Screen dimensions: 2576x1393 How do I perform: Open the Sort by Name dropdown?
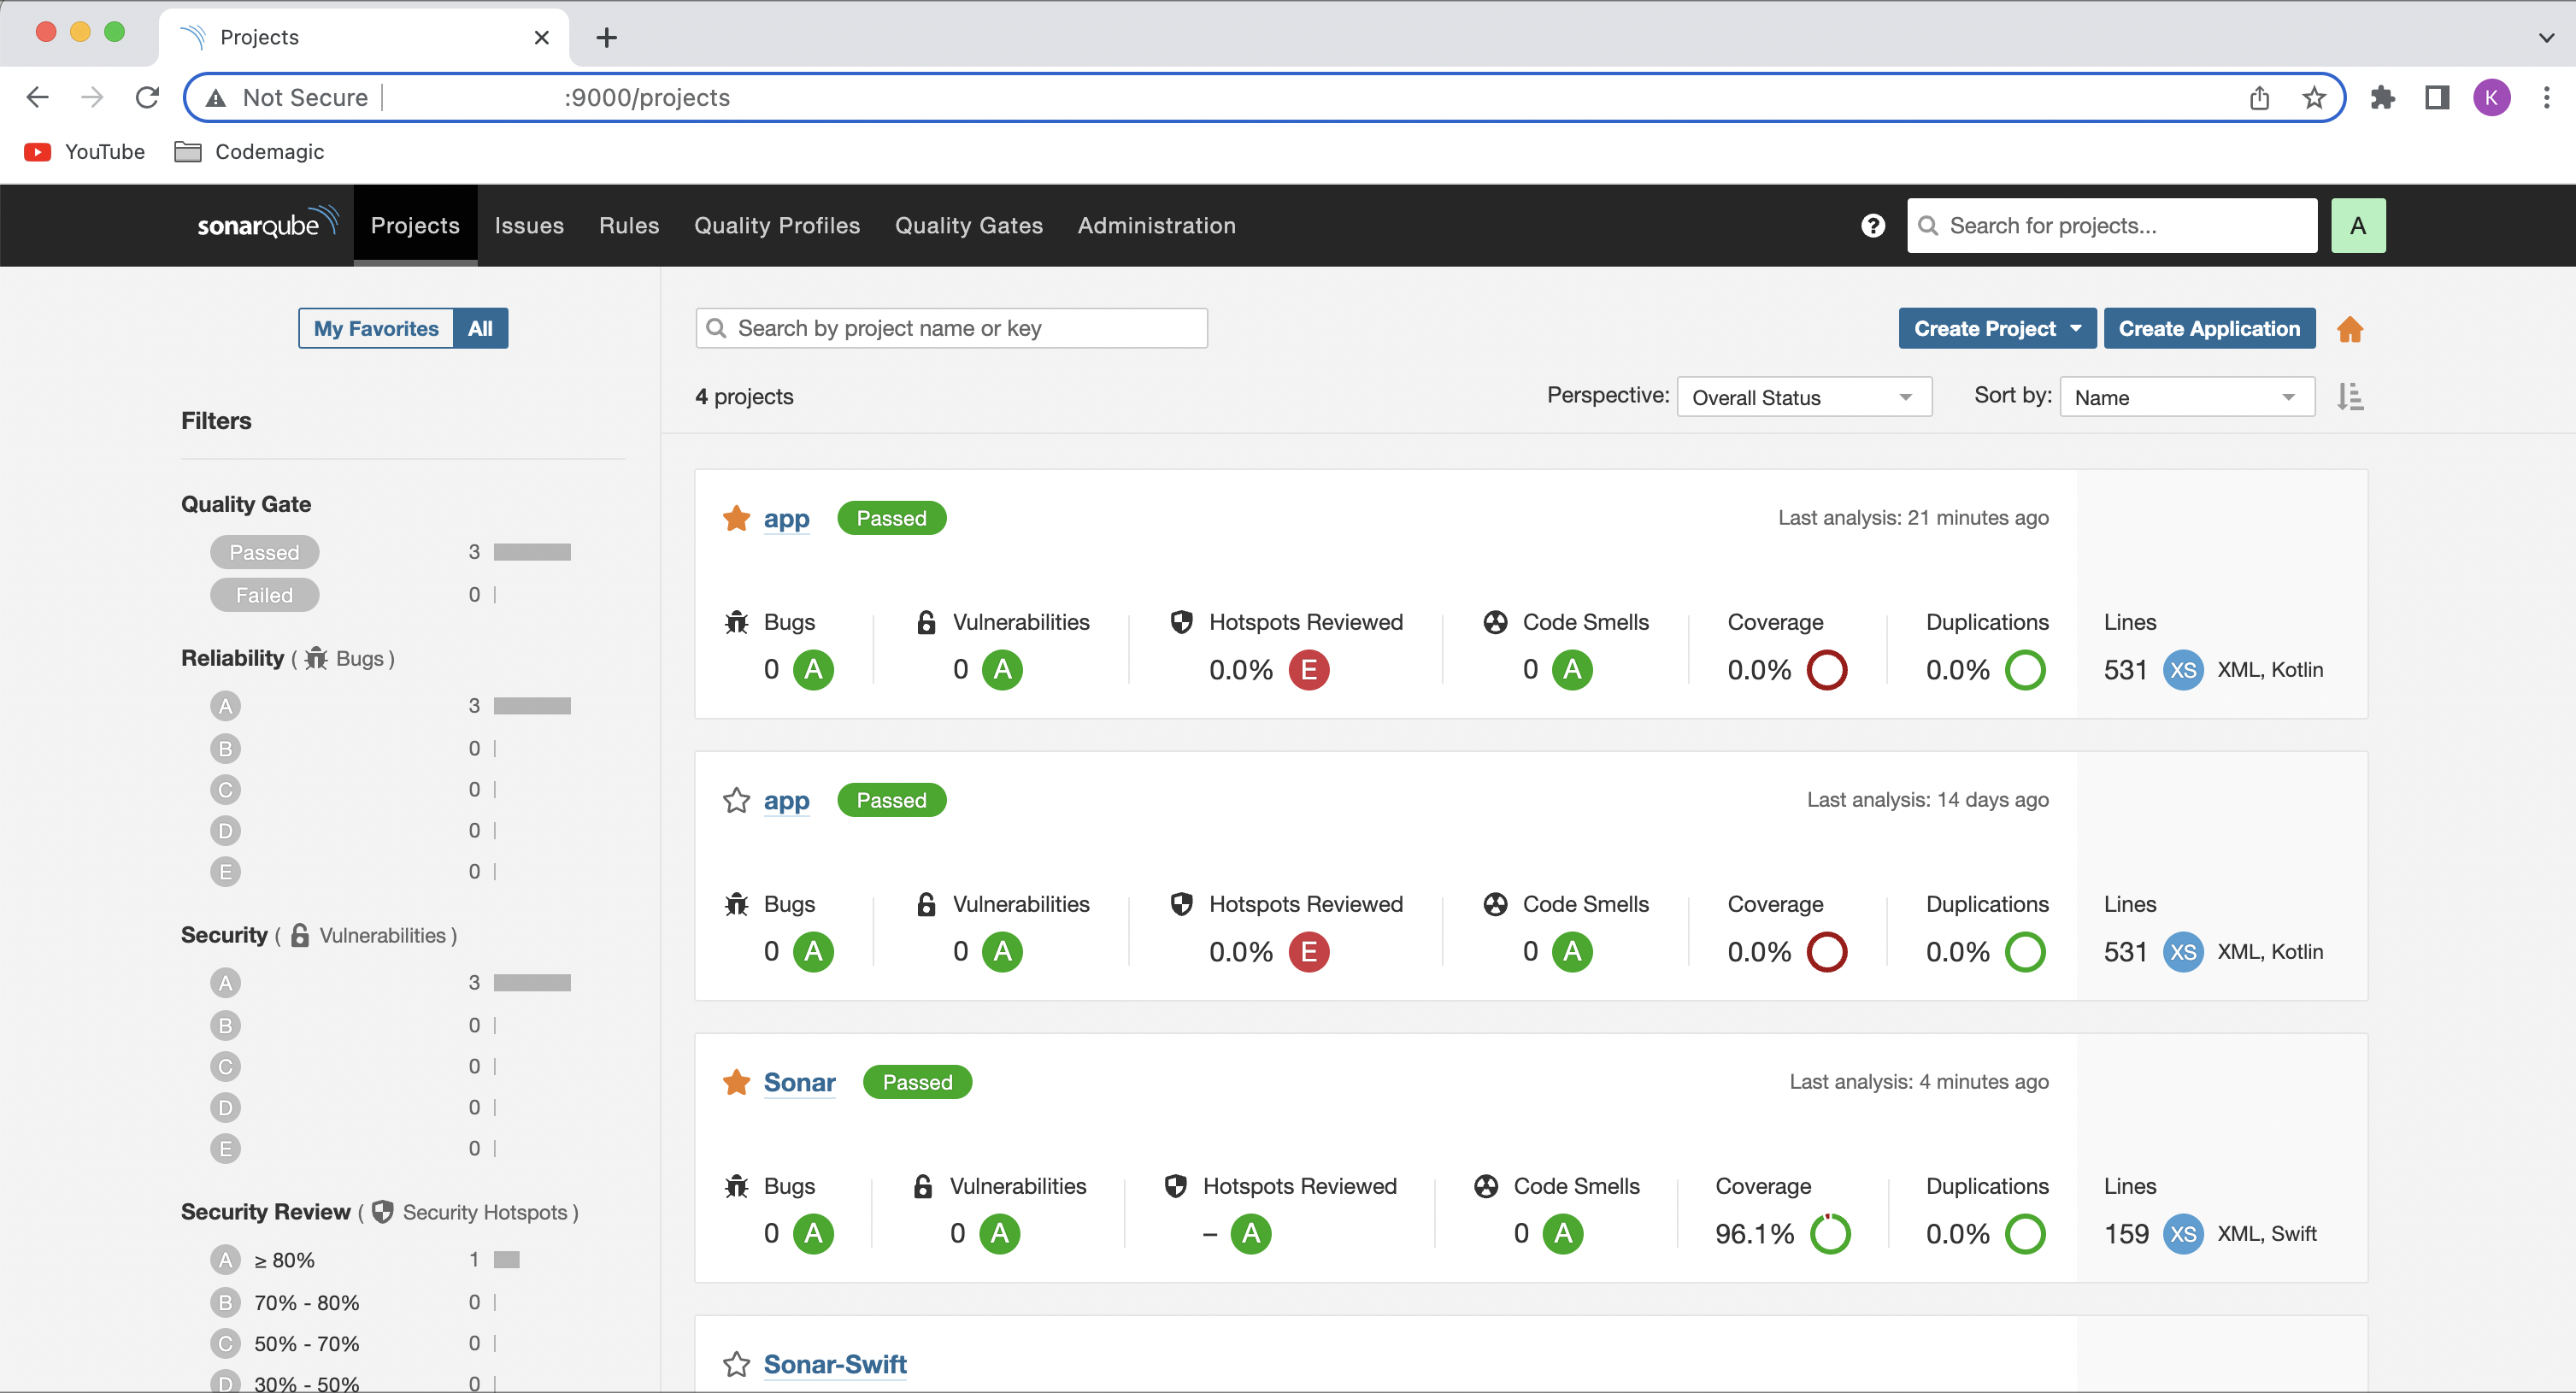click(x=2186, y=397)
